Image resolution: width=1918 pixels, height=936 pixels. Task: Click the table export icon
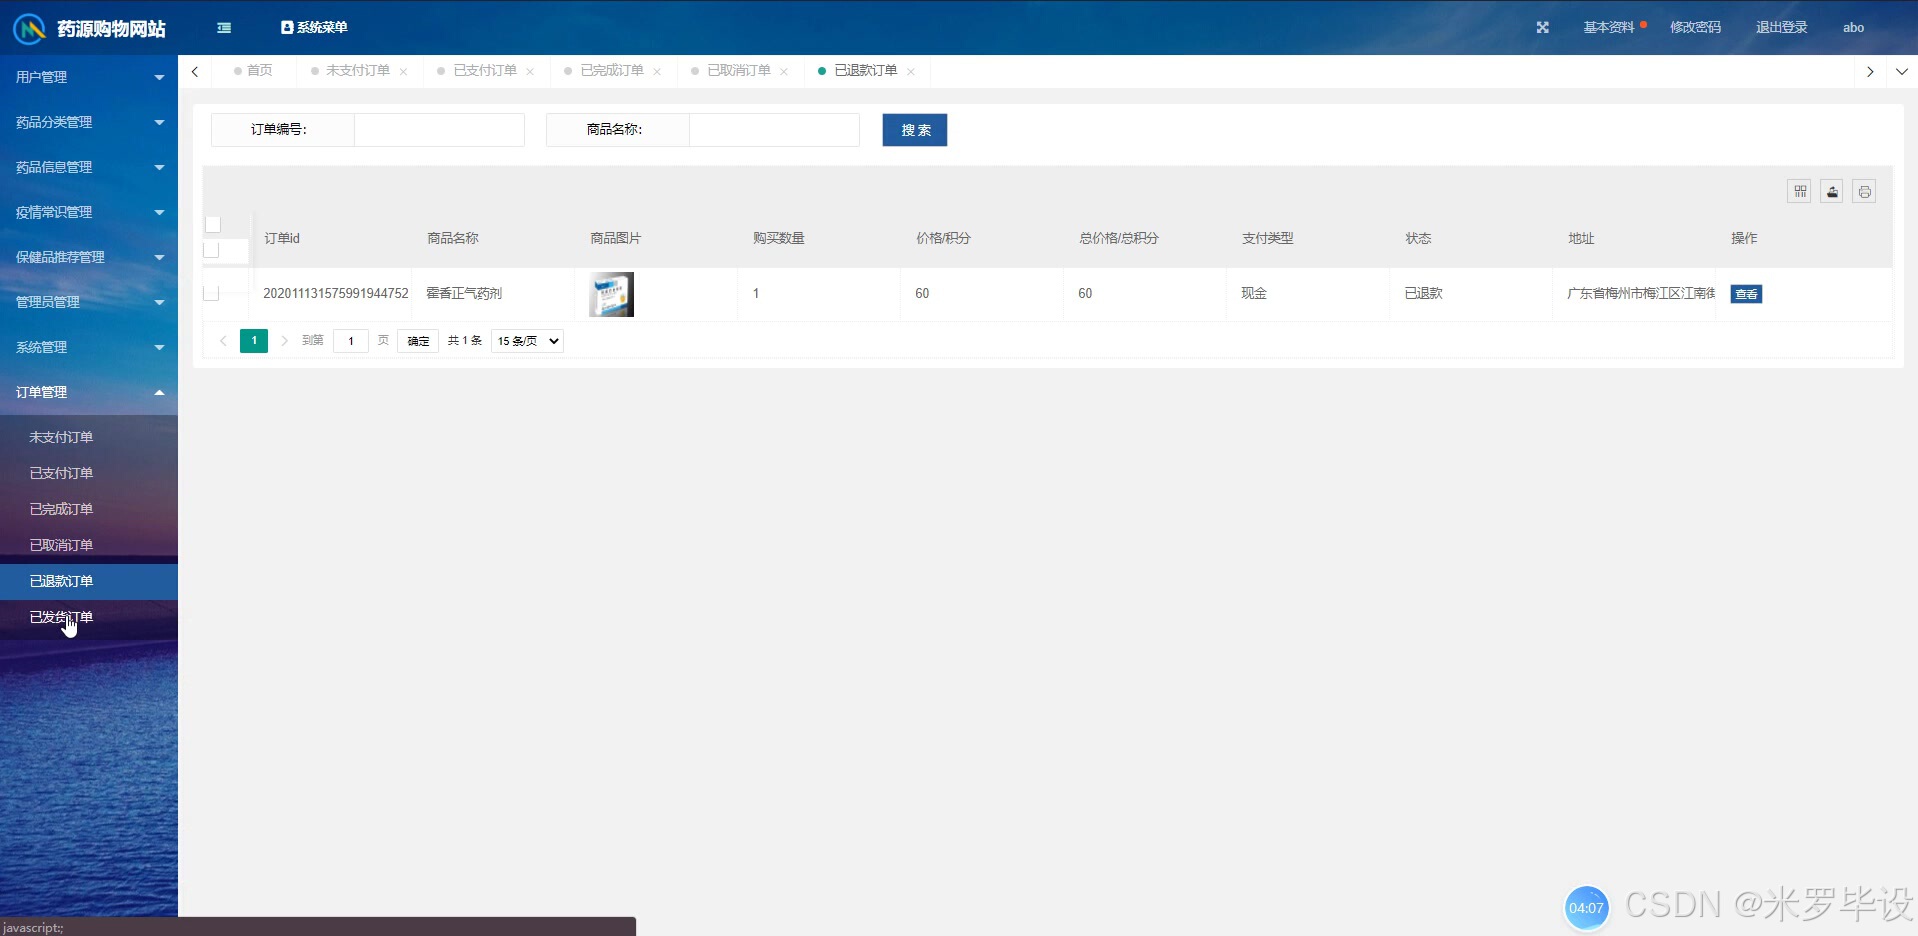(x=1832, y=191)
